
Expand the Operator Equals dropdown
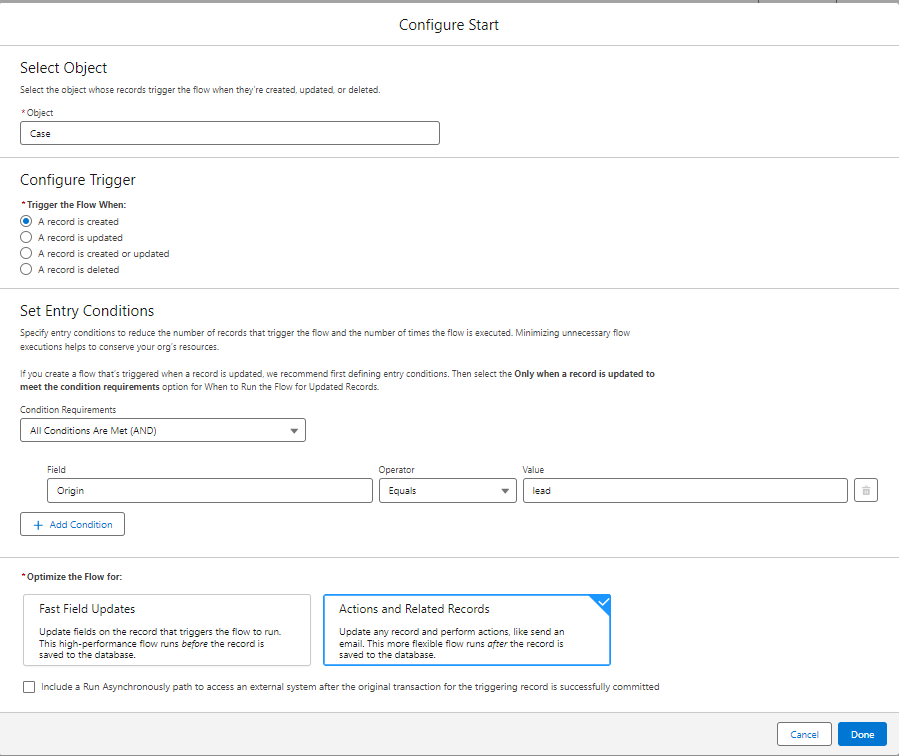[447, 490]
